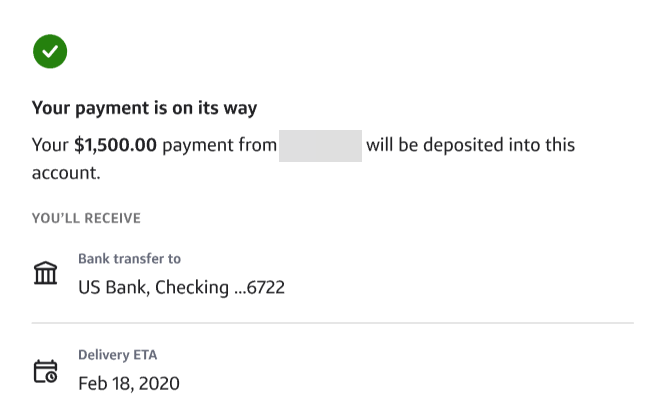Image resolution: width=658 pixels, height=408 pixels.
Task: Click the word "account." ending the sentence
Action: (x=66, y=173)
